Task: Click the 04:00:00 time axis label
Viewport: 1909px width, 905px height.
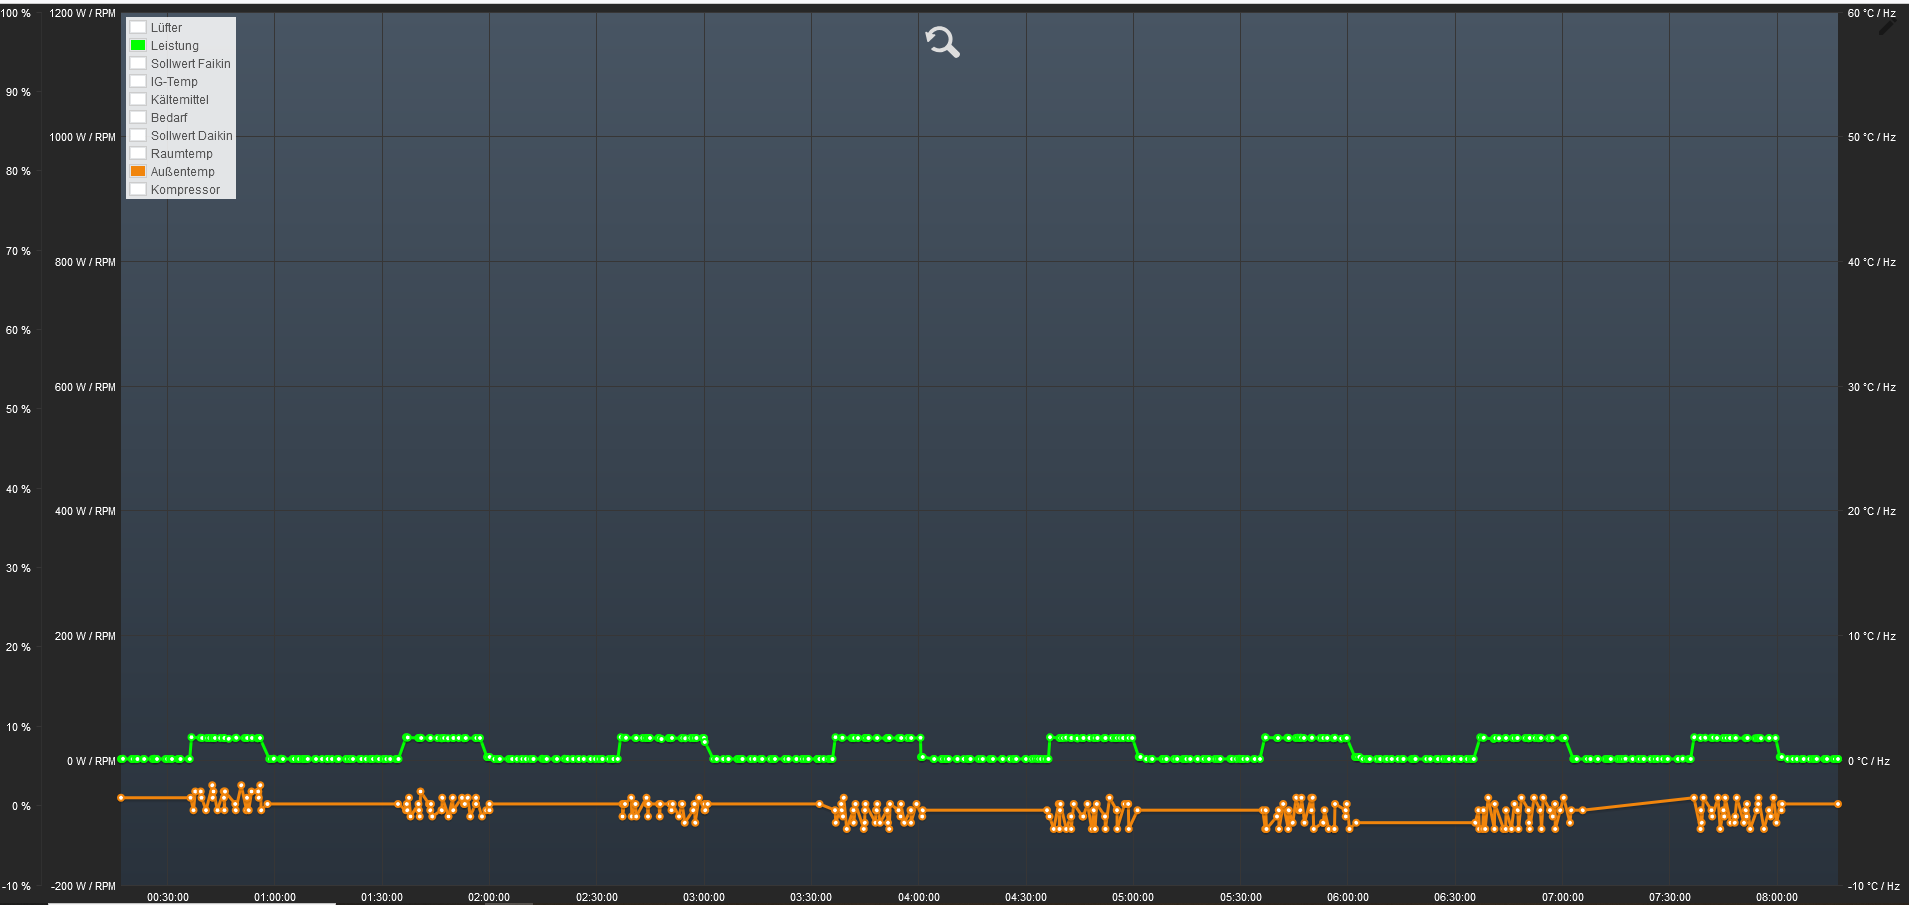Action: (918, 897)
